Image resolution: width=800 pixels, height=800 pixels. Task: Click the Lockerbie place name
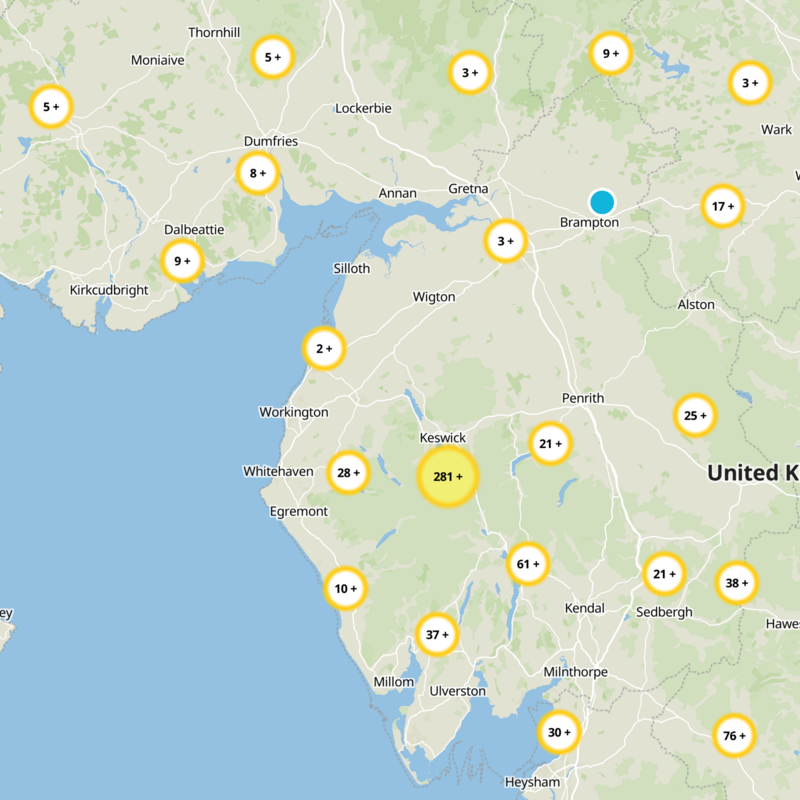pyautogui.click(x=363, y=108)
